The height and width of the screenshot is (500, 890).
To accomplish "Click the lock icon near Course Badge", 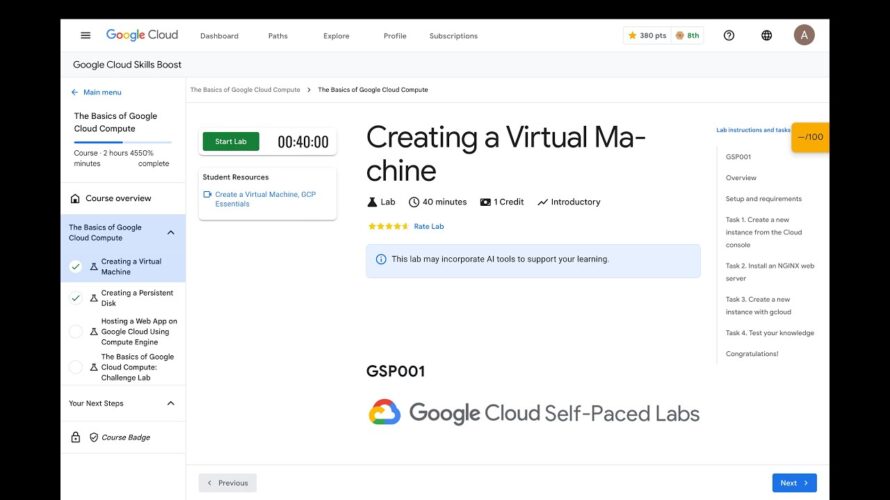I will click(x=75, y=437).
